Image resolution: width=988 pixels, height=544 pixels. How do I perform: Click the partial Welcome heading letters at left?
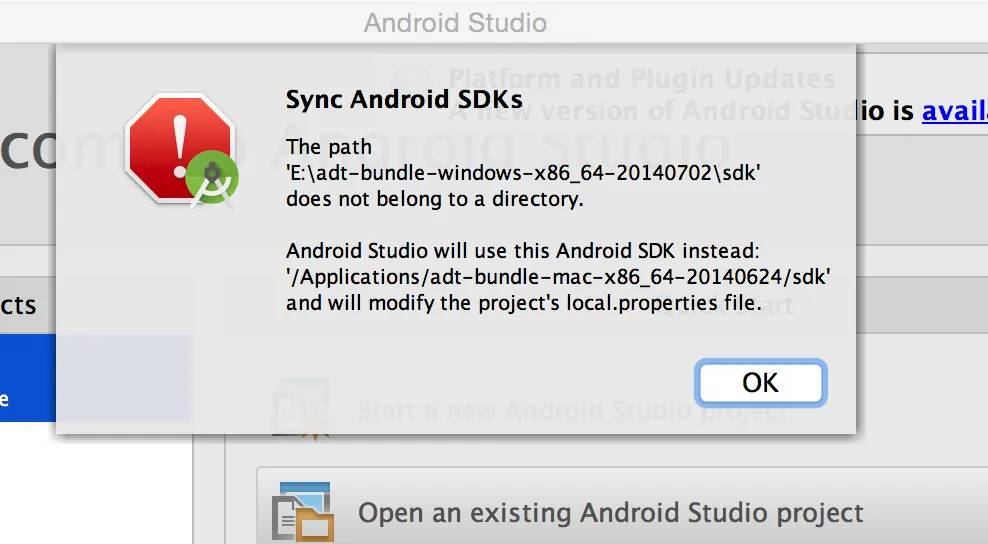coord(28,151)
